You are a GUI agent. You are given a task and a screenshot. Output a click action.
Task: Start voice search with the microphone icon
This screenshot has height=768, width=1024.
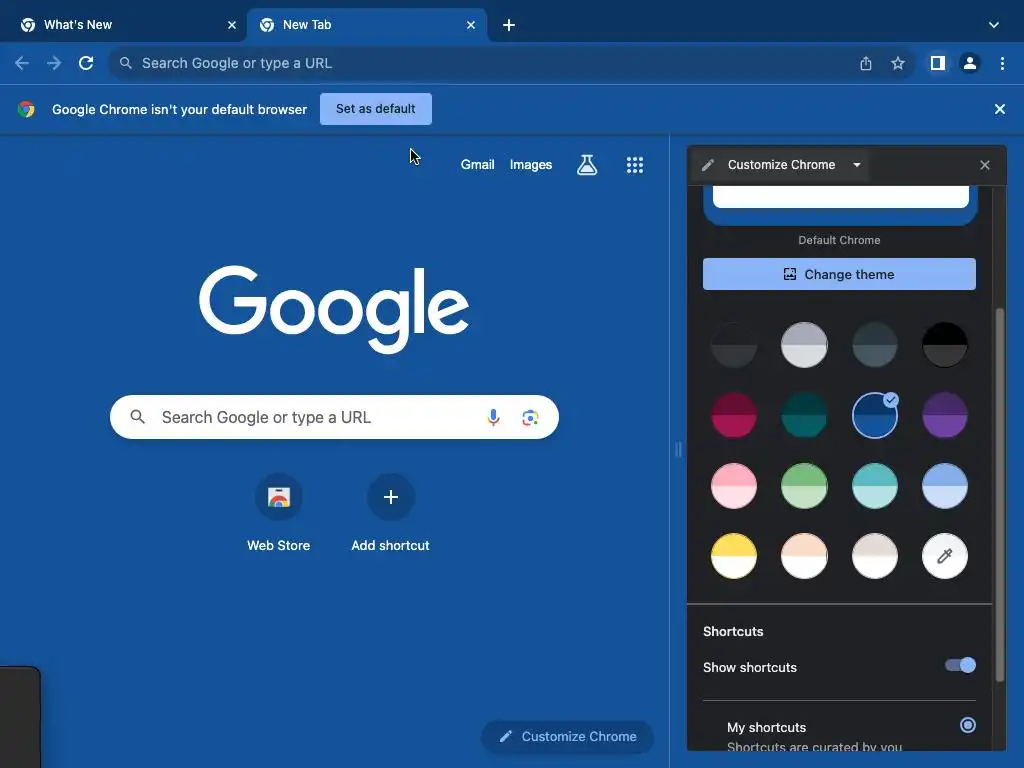[494, 417]
